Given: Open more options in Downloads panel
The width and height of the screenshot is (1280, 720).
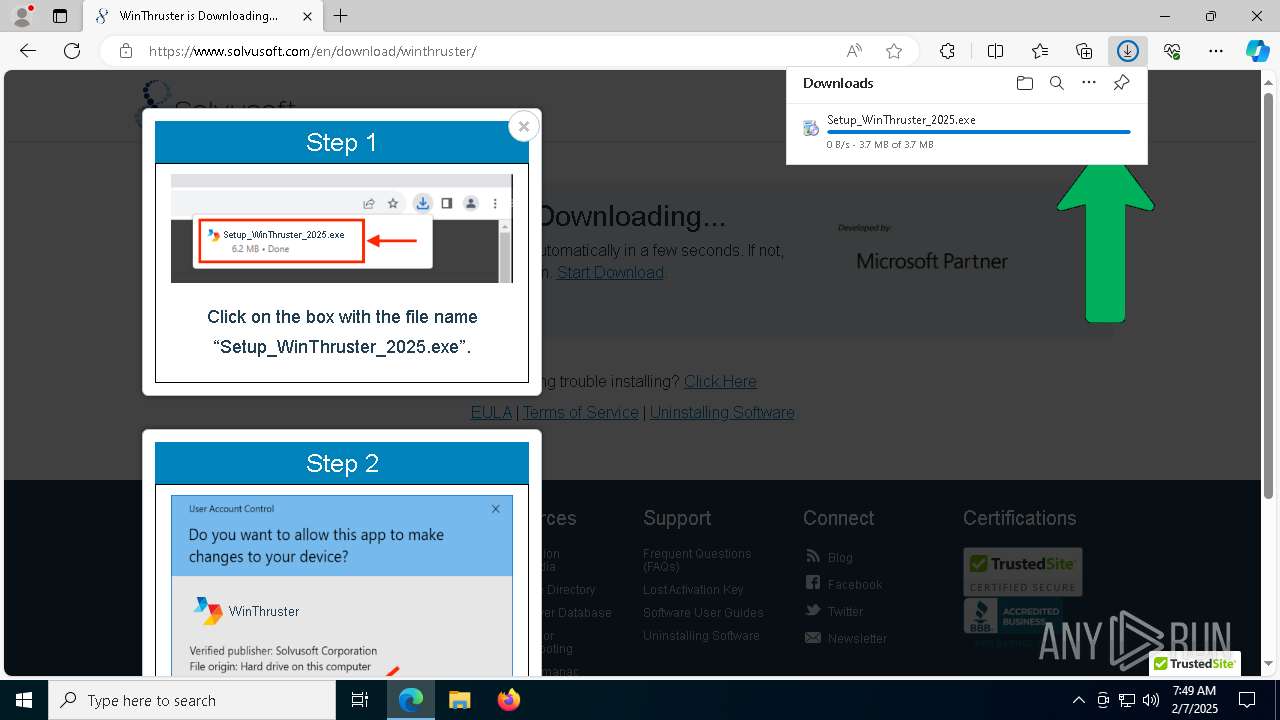Looking at the screenshot, I should tap(1089, 83).
